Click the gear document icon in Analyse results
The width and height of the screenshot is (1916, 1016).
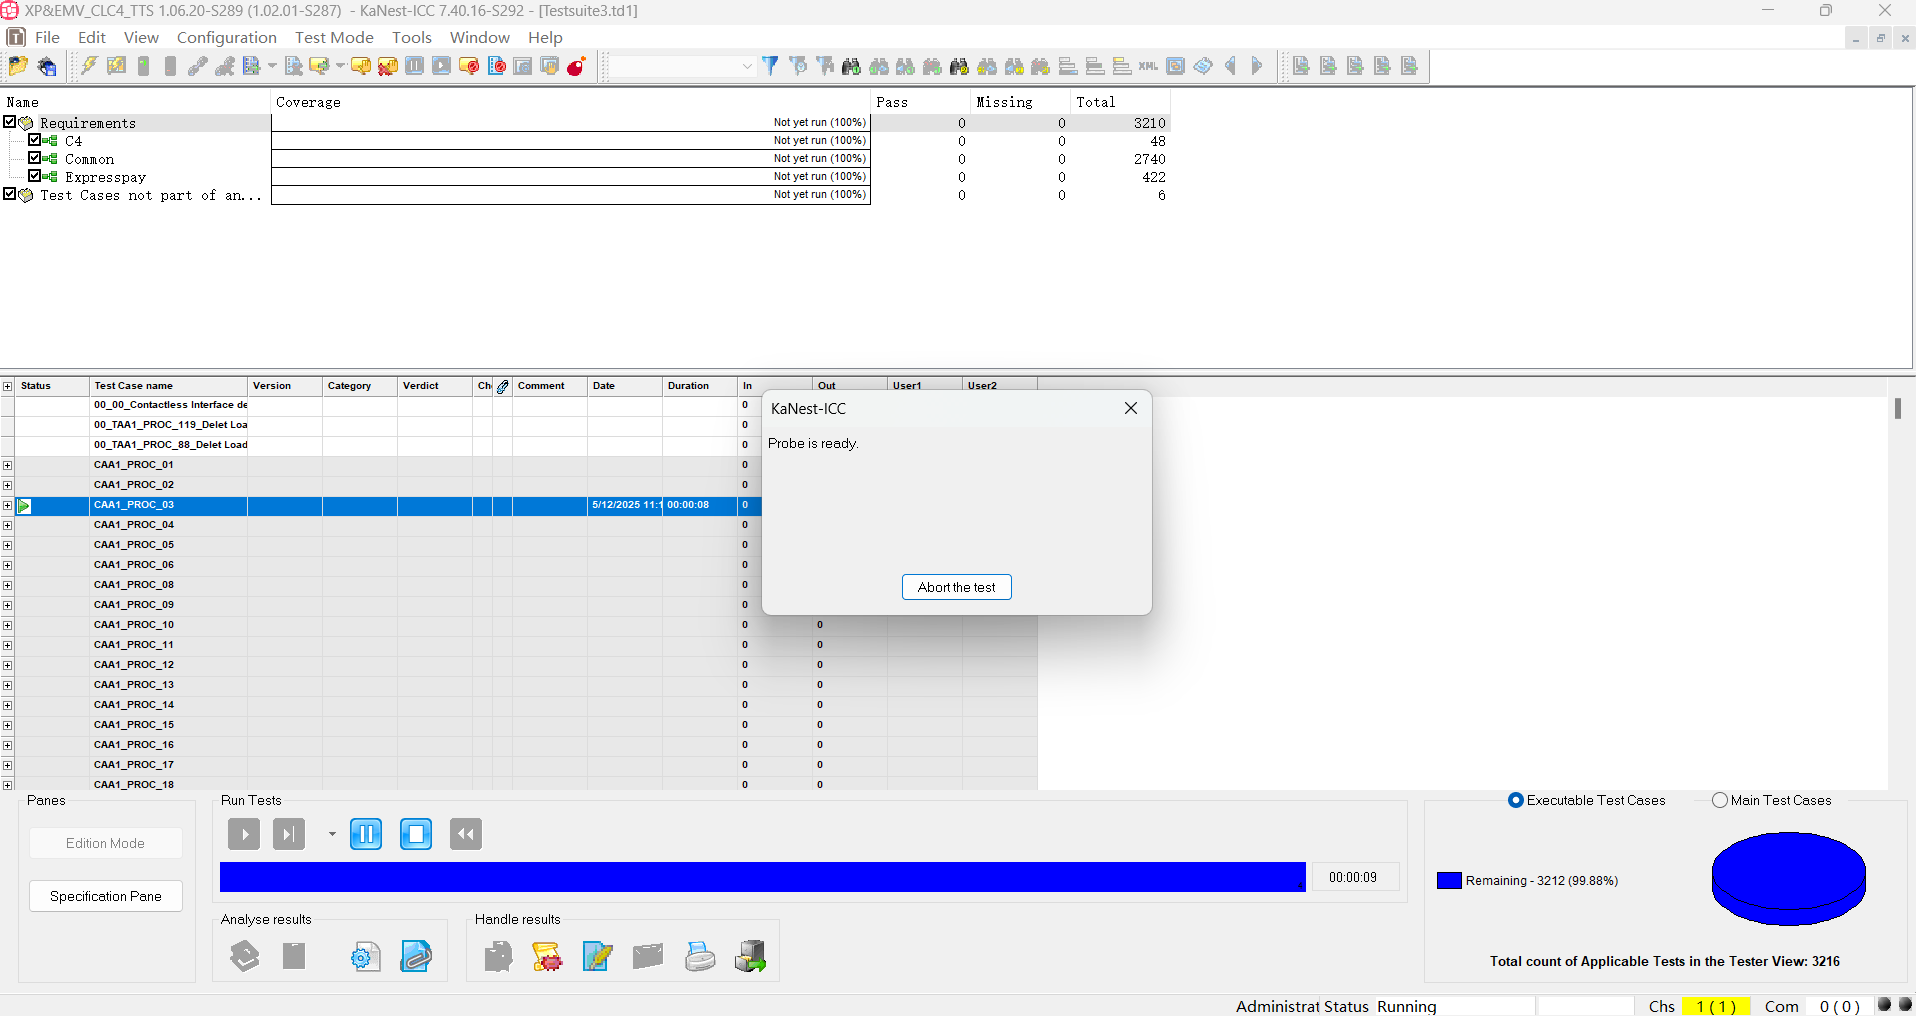pos(366,957)
